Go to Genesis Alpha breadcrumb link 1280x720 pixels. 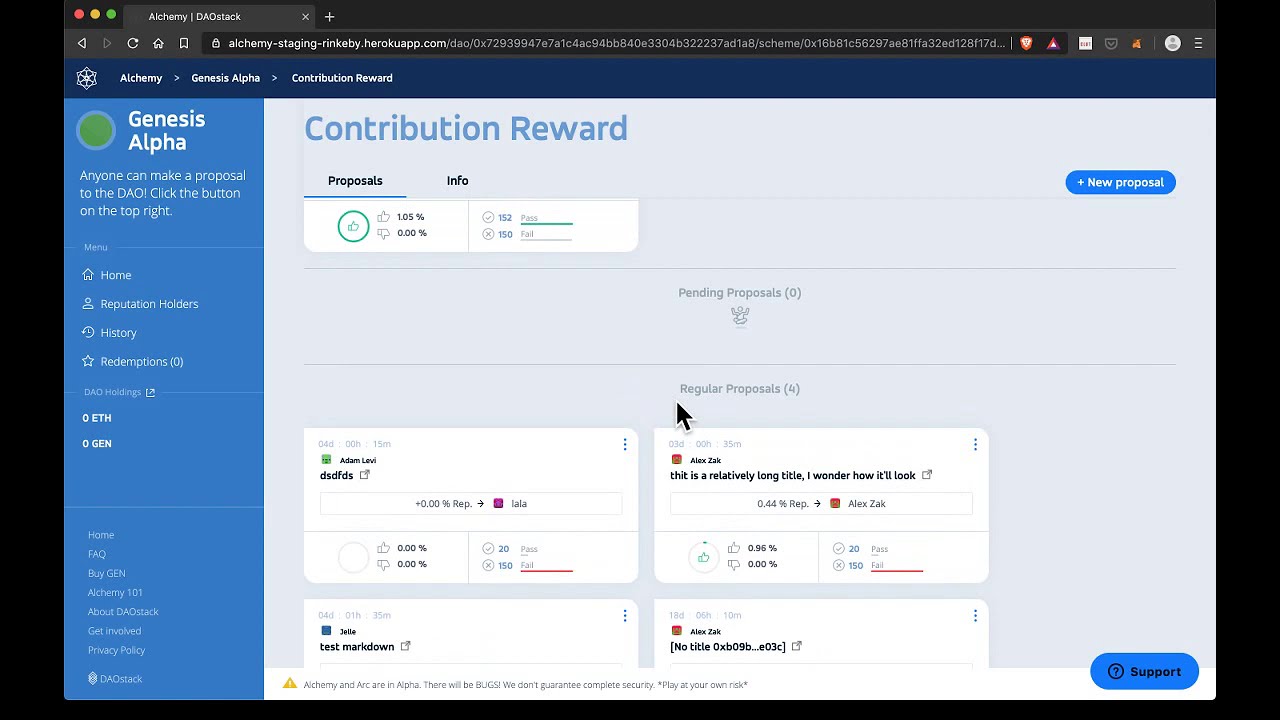click(225, 78)
